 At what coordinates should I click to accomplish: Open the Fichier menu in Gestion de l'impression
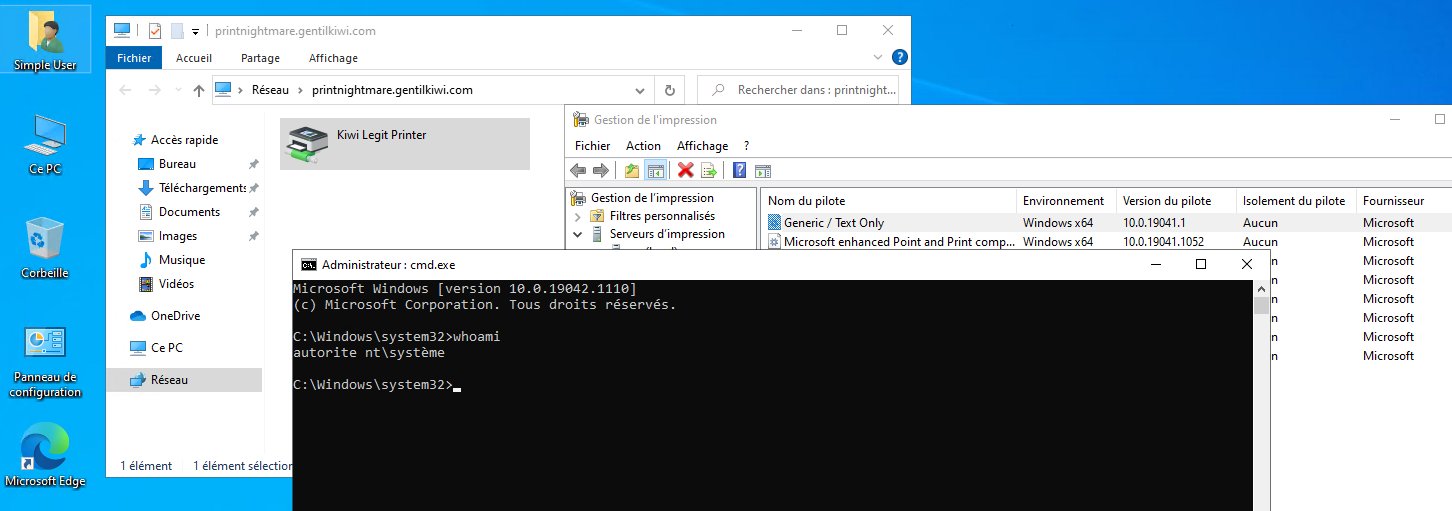(592, 146)
